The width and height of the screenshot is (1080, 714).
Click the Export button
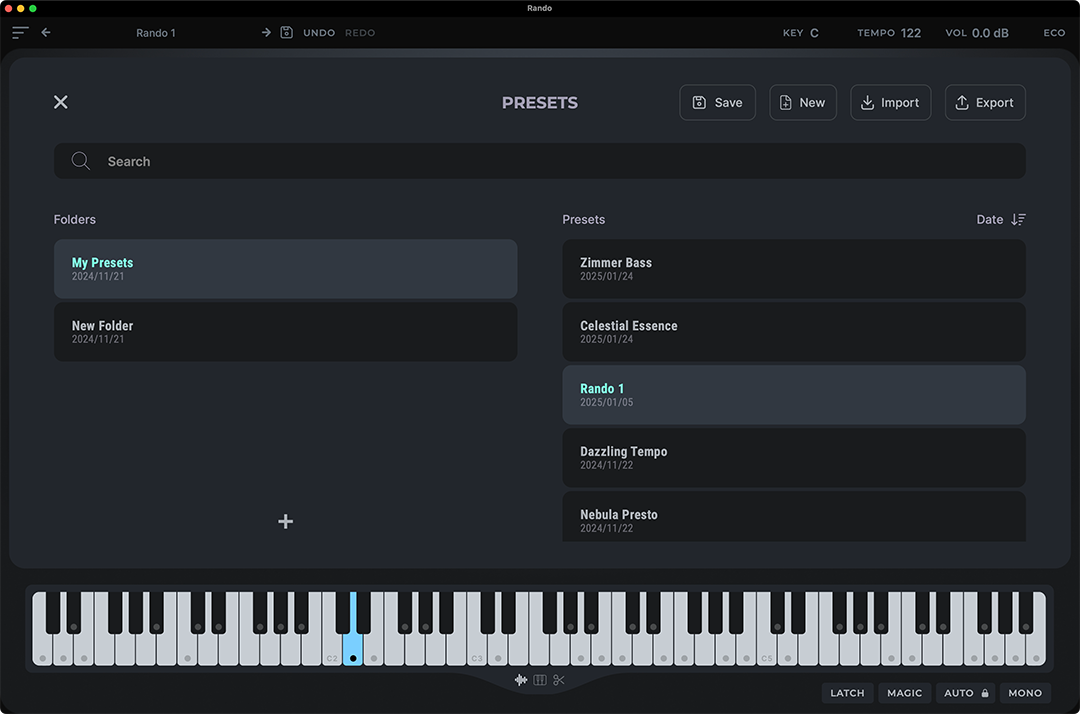(985, 102)
